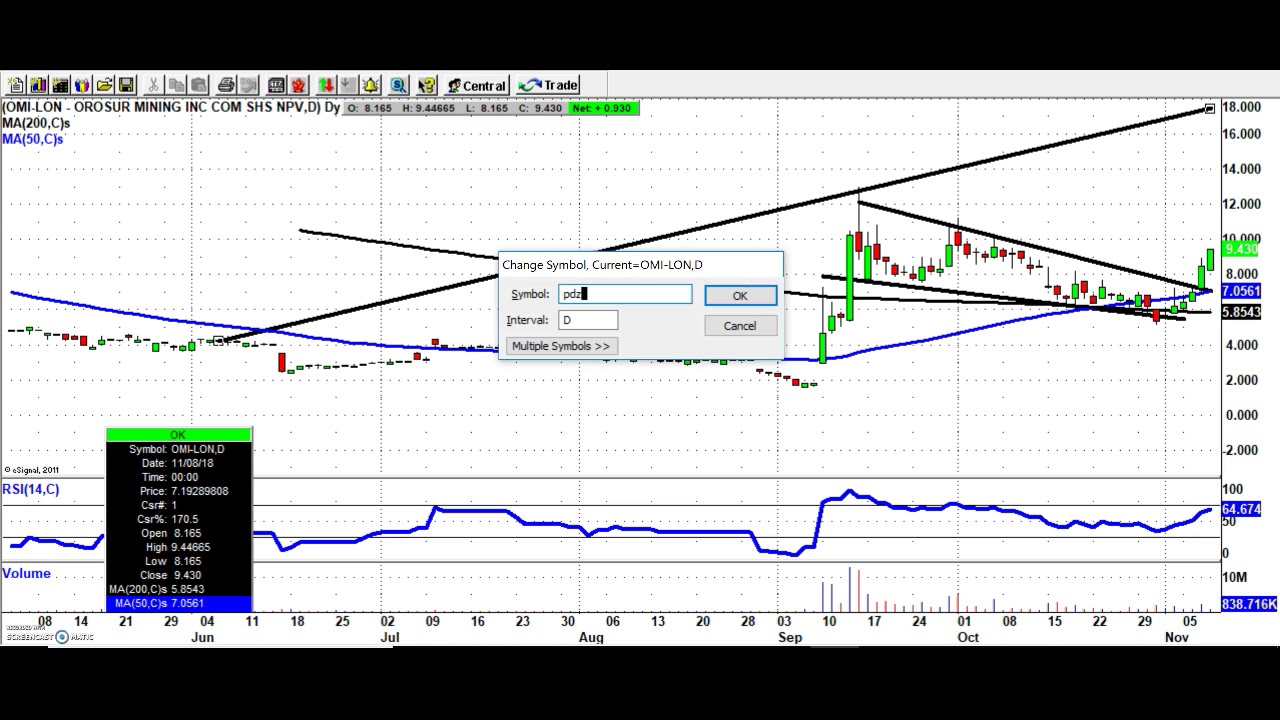
Task: Click the 10M volume scale label
Action: pos(1234,578)
